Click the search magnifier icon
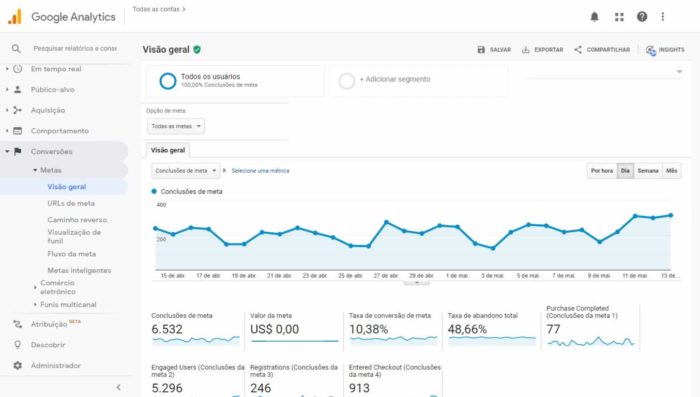 (x=16, y=48)
